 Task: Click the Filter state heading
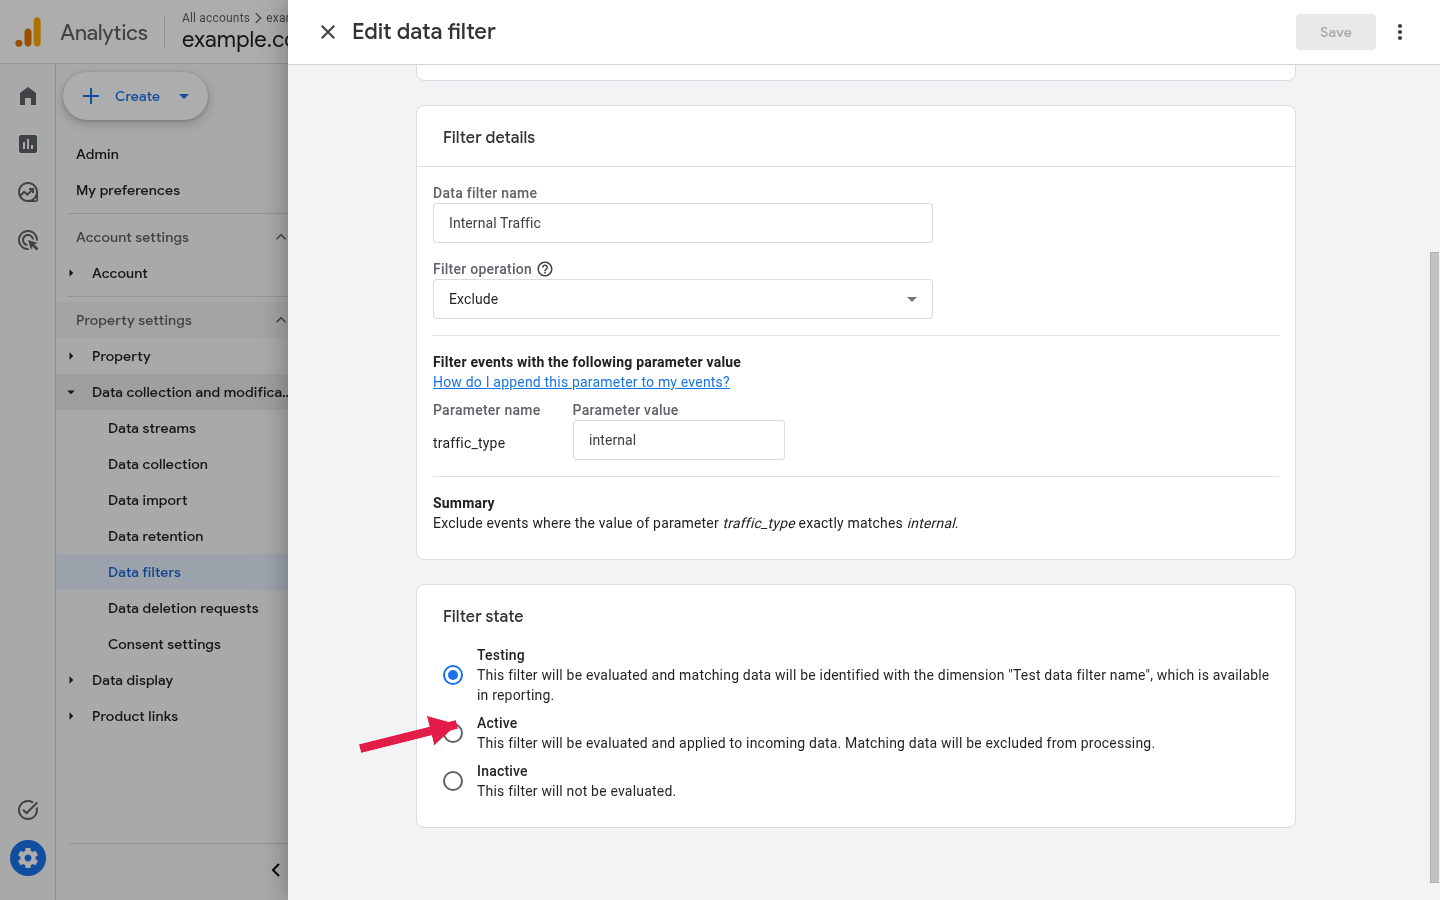[x=483, y=616]
